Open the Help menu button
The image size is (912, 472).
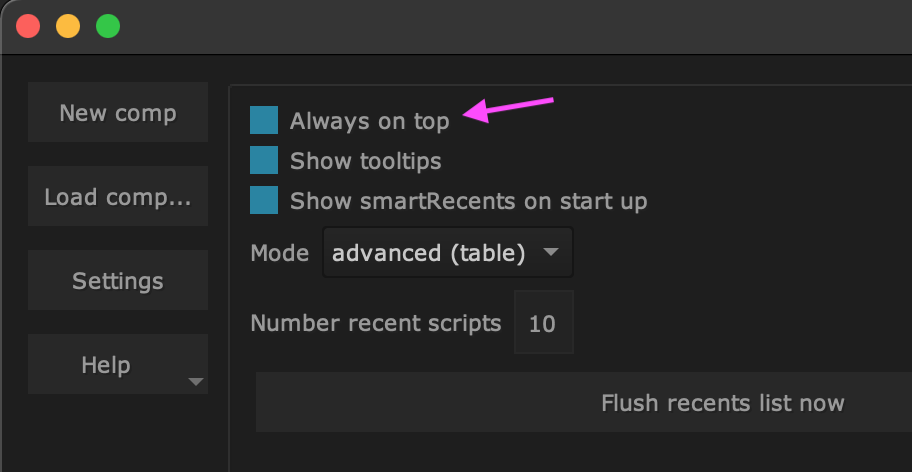[106, 365]
